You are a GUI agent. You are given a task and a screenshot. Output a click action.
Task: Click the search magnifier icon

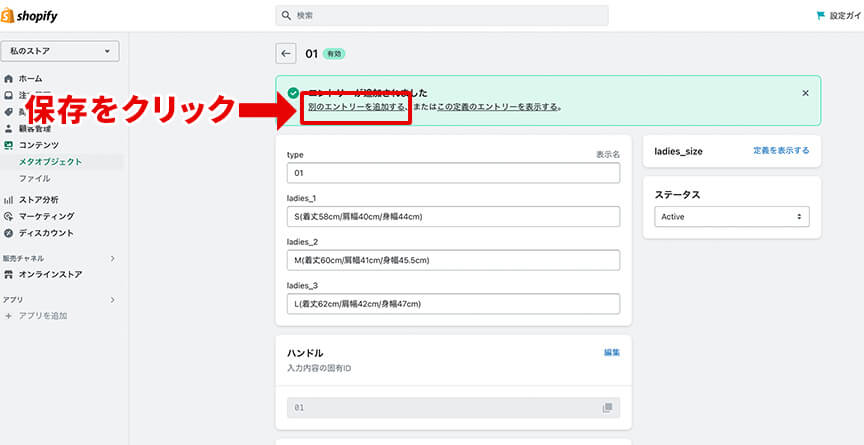285,16
